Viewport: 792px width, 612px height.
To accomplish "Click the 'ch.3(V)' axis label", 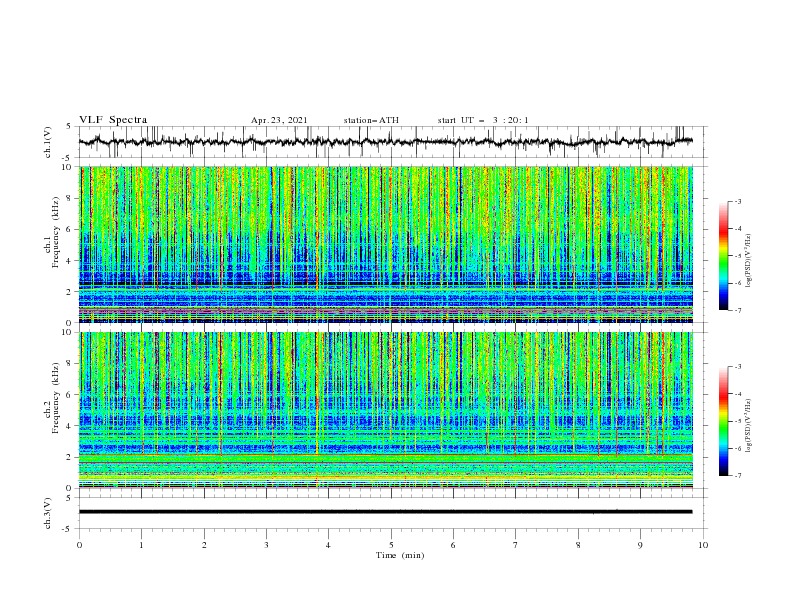I will click(x=48, y=513).
